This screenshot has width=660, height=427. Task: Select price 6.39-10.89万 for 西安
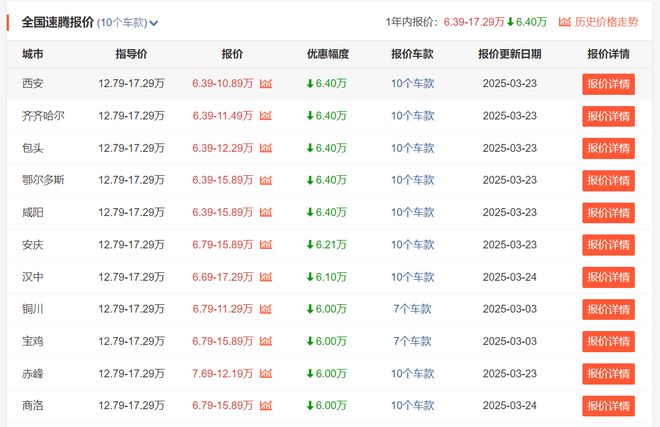(223, 83)
